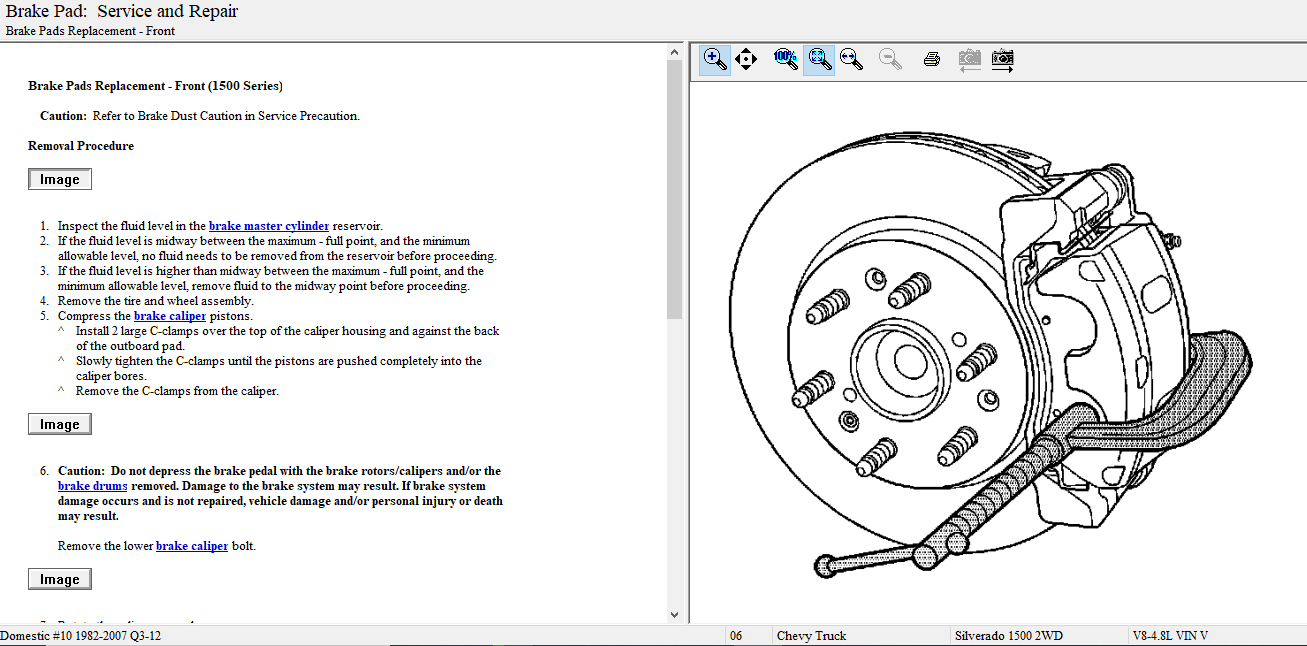Open brake caliper link in Remove lower bolt step

192,546
